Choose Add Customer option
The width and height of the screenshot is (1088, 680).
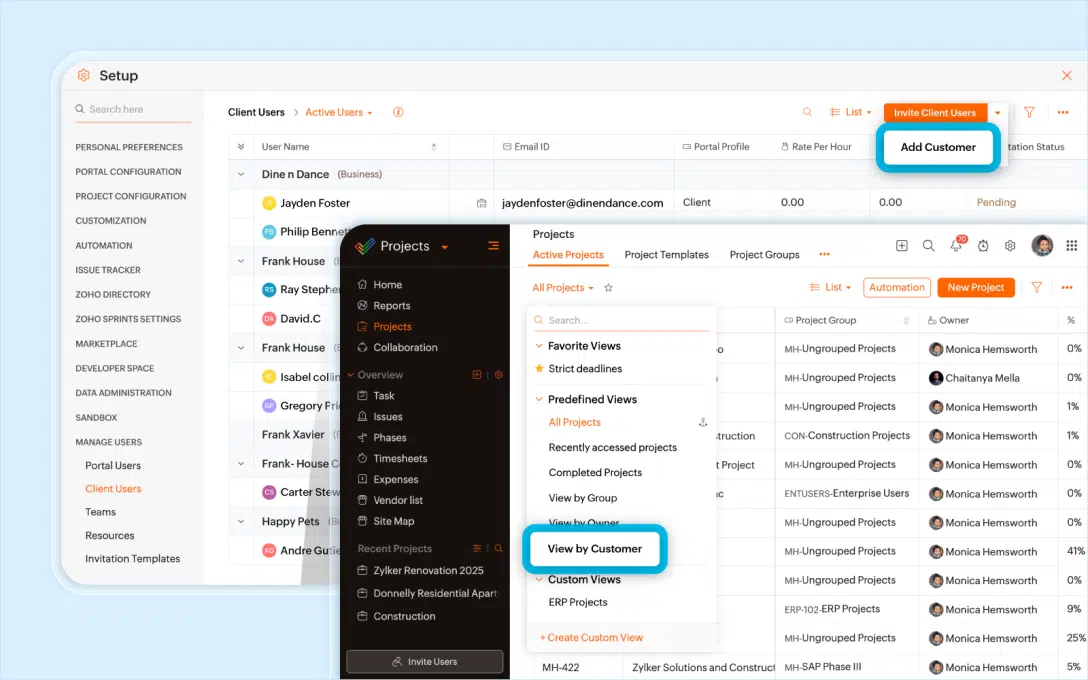[x=937, y=147]
